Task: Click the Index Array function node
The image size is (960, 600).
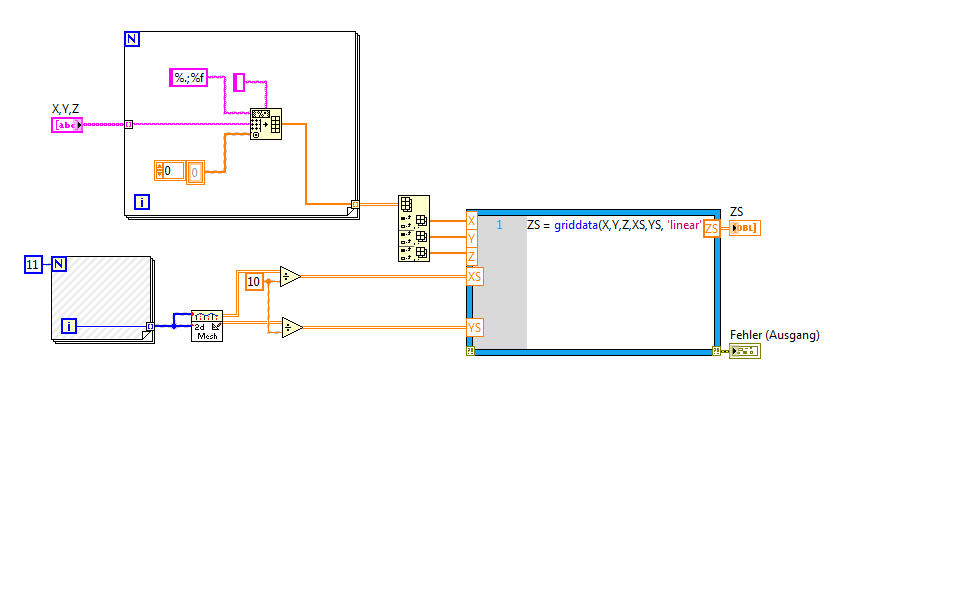Action: (x=414, y=228)
